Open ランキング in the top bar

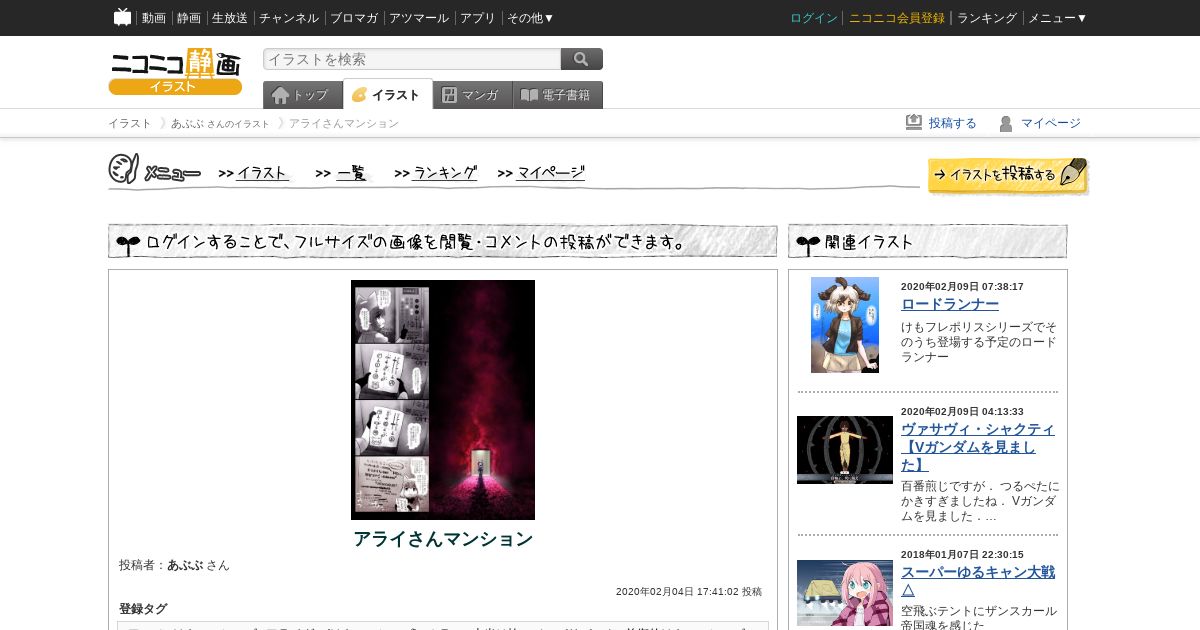(987, 18)
